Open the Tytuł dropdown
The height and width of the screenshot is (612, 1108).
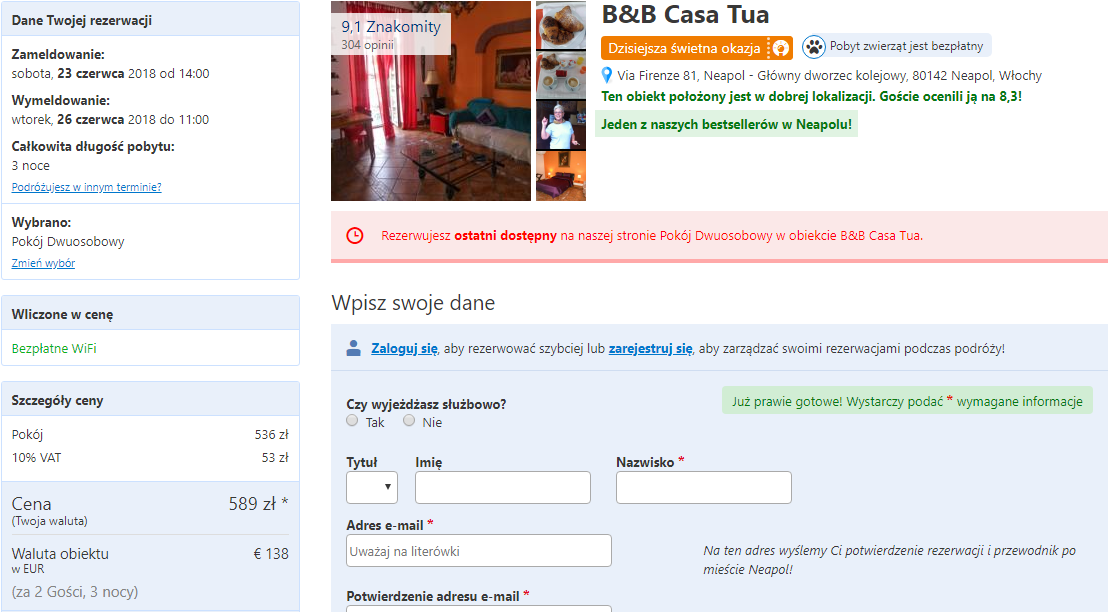click(x=372, y=487)
